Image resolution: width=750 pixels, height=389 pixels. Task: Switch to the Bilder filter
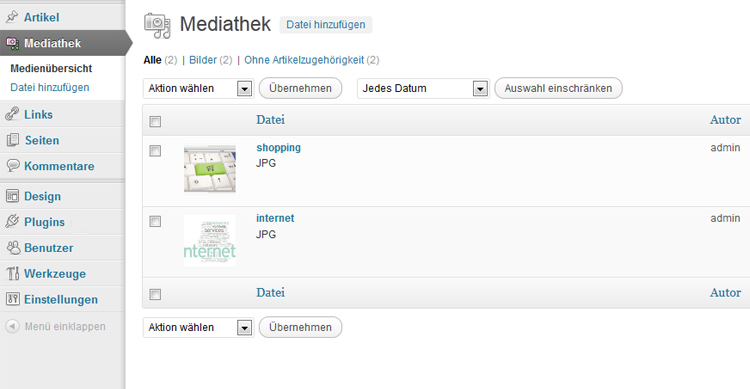[x=203, y=60]
